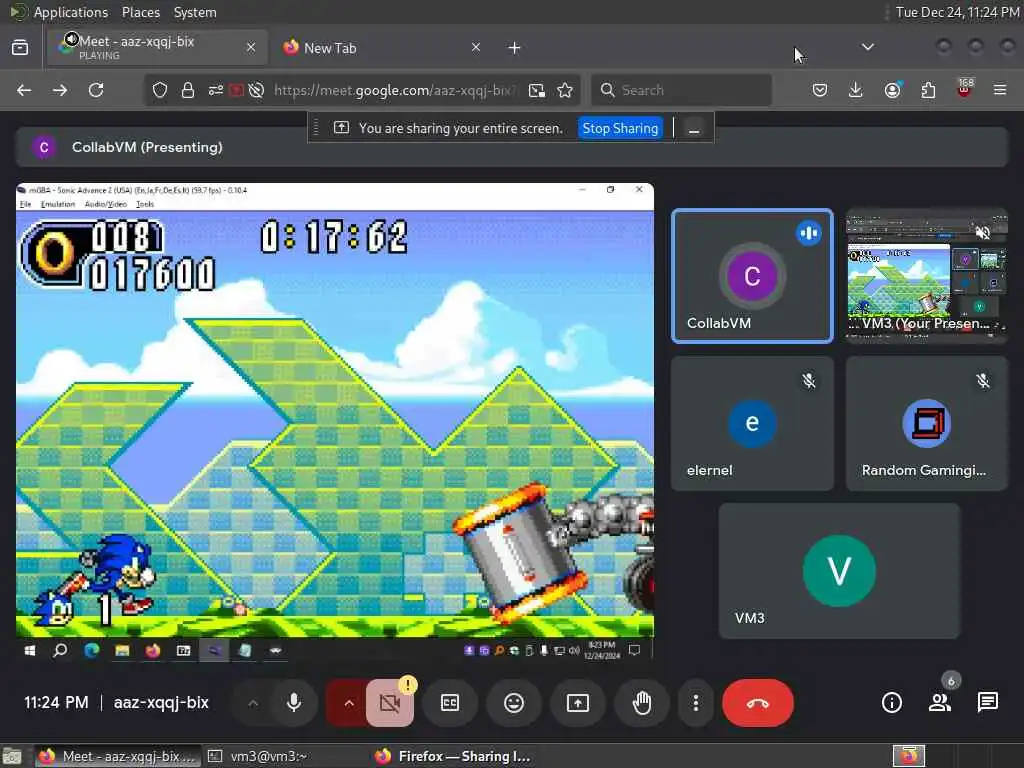Viewport: 1024px width, 768px height.
Task: Open System menu
Action: pos(195,12)
